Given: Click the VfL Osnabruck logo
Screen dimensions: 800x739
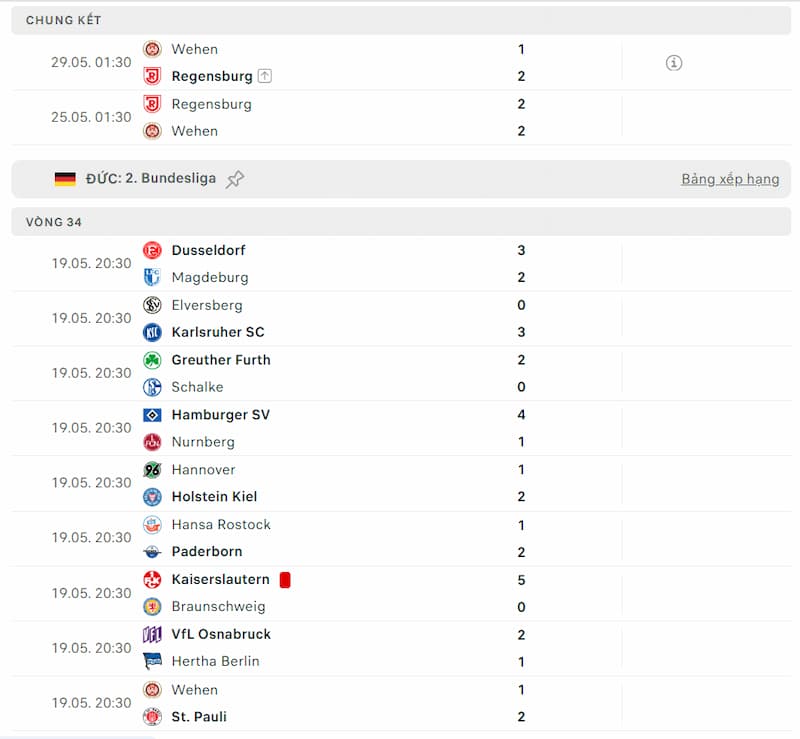Looking at the screenshot, I should tap(152, 634).
